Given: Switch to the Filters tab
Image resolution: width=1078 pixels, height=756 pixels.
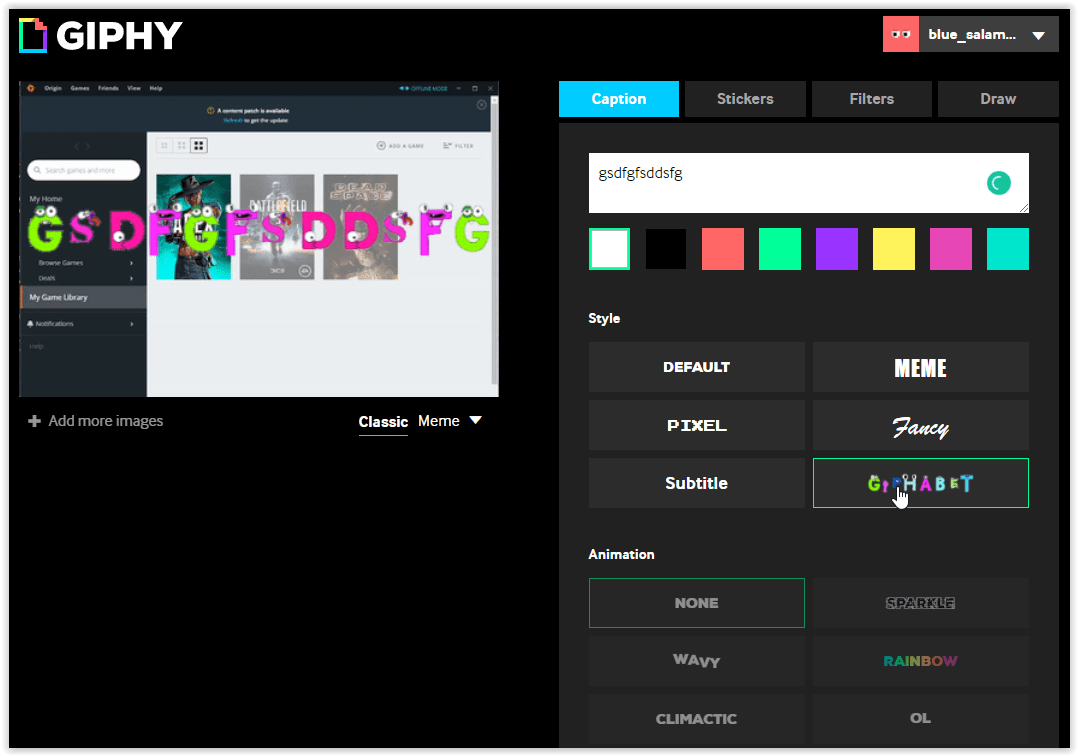Looking at the screenshot, I should pos(871,99).
